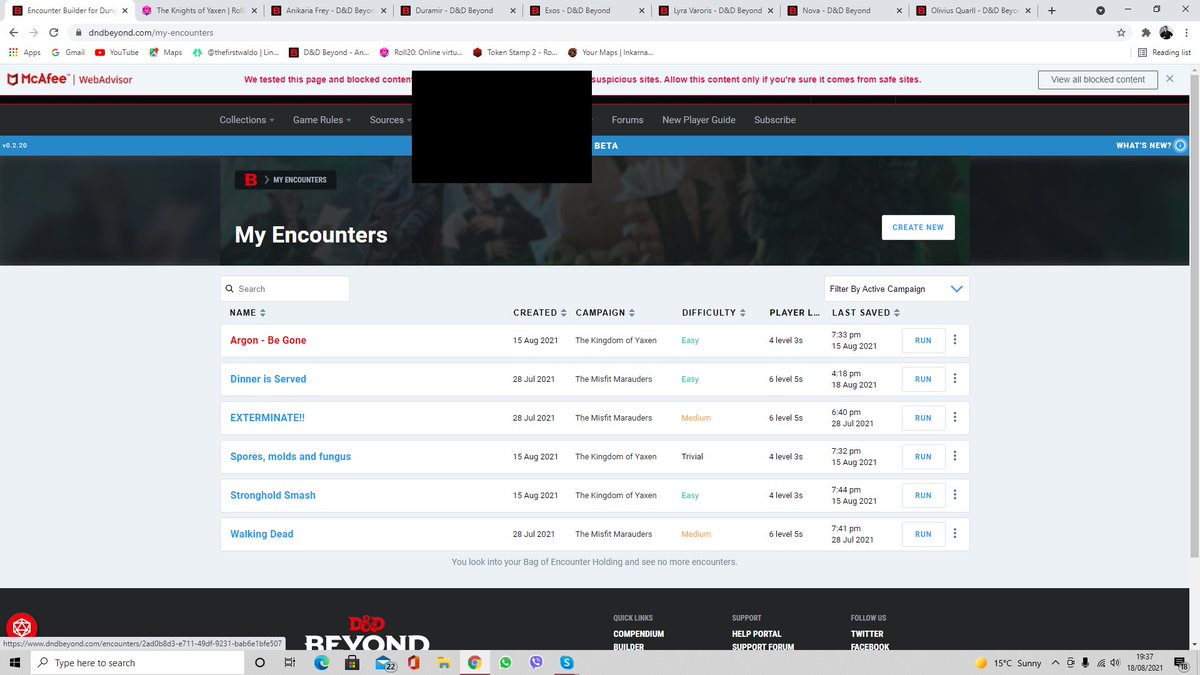Expand the Game Rules menu

(322, 120)
